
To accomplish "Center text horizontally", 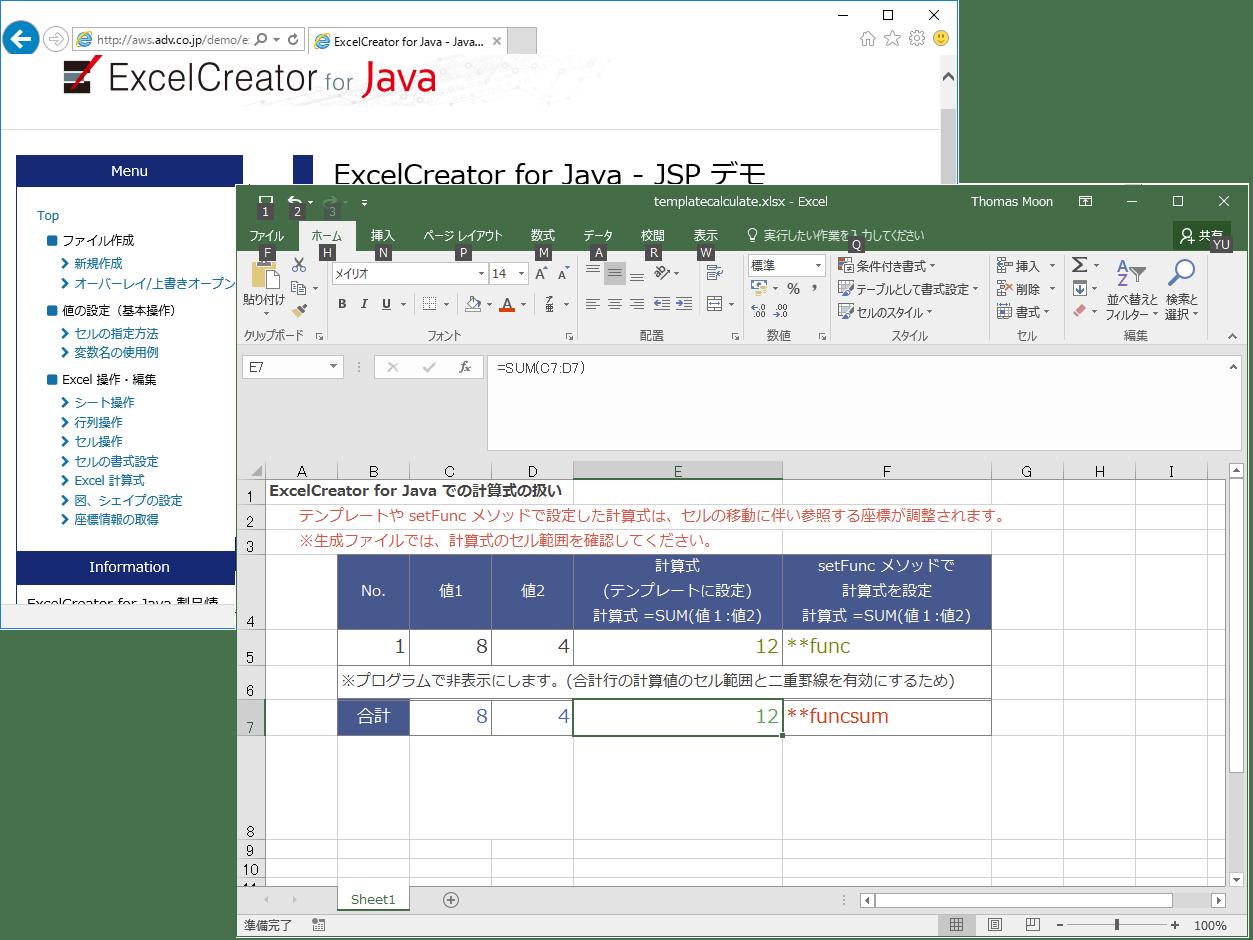I will tap(615, 304).
